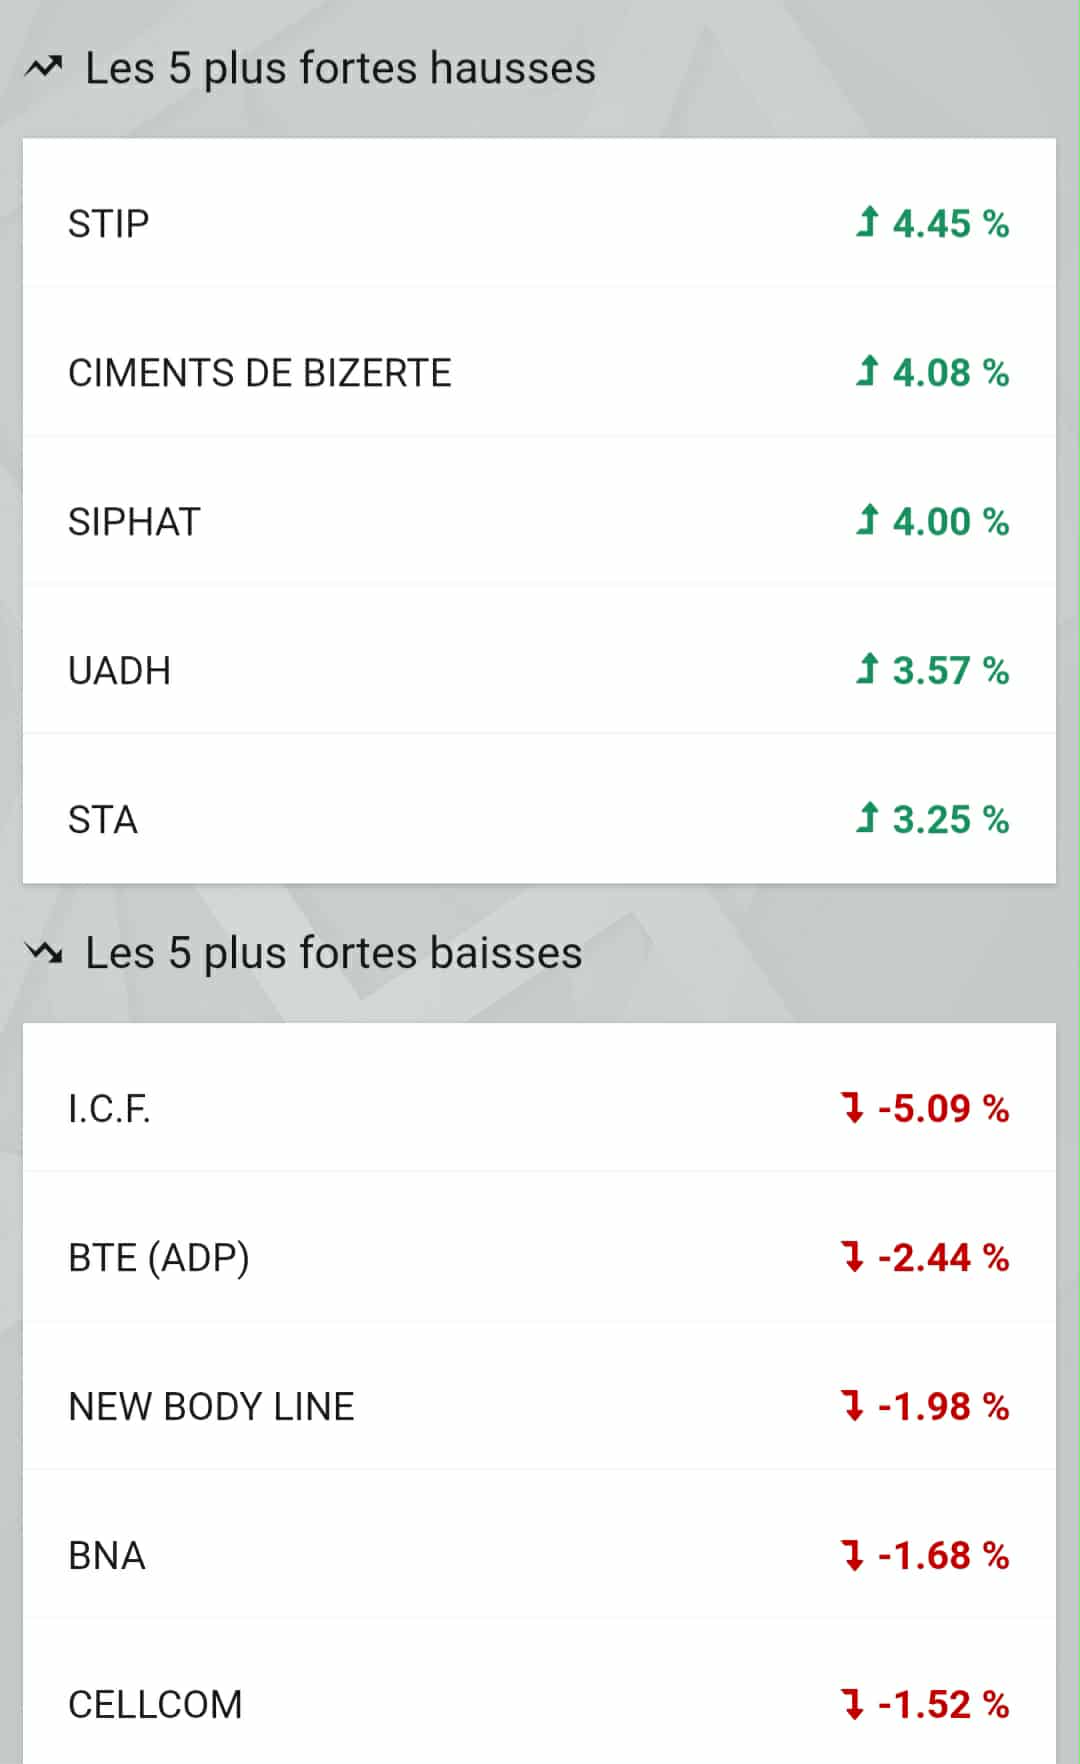Tap the green up arrow for STA
The width and height of the screenshot is (1080, 1764).
(x=867, y=818)
